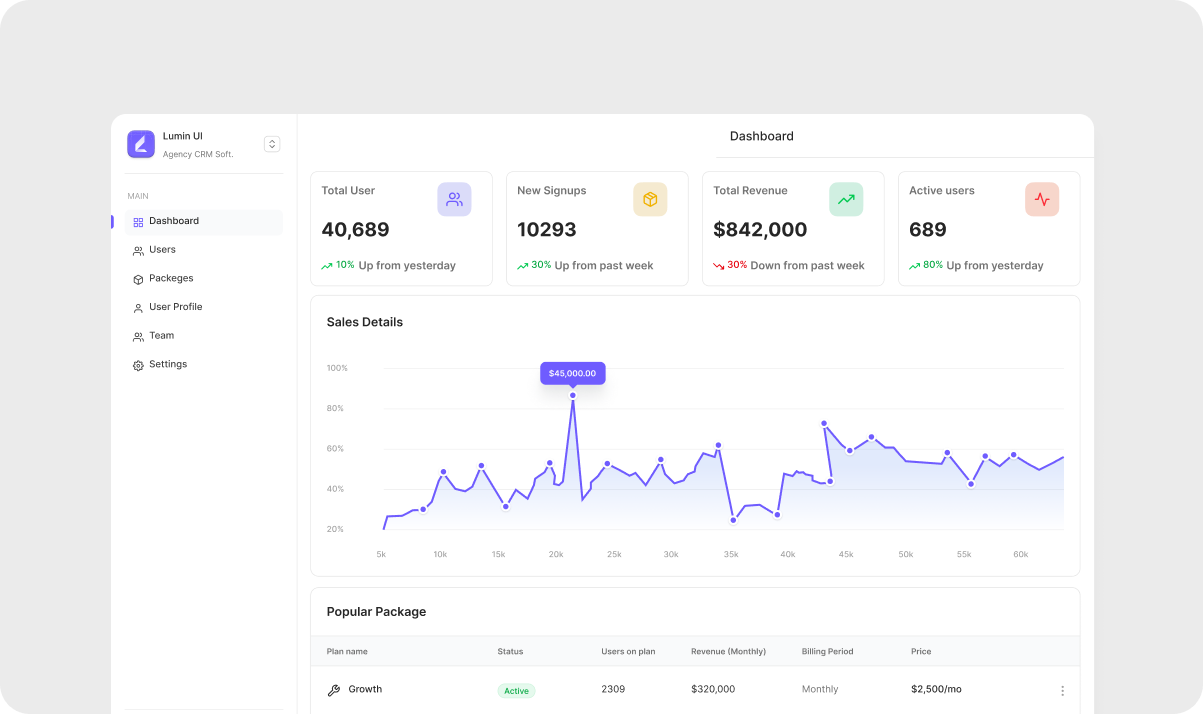Click the Active users pulse icon
This screenshot has height=714, width=1203.
(x=1042, y=199)
